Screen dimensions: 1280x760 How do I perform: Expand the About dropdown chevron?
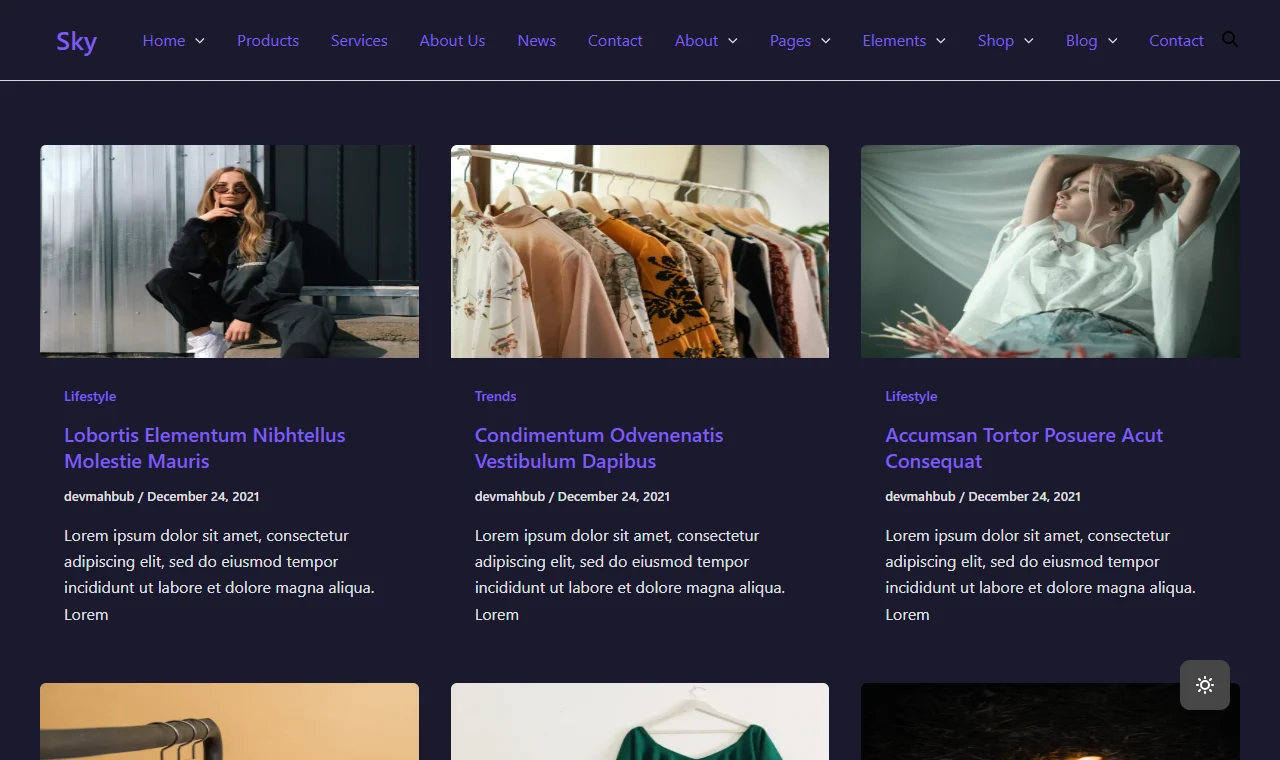(x=733, y=41)
